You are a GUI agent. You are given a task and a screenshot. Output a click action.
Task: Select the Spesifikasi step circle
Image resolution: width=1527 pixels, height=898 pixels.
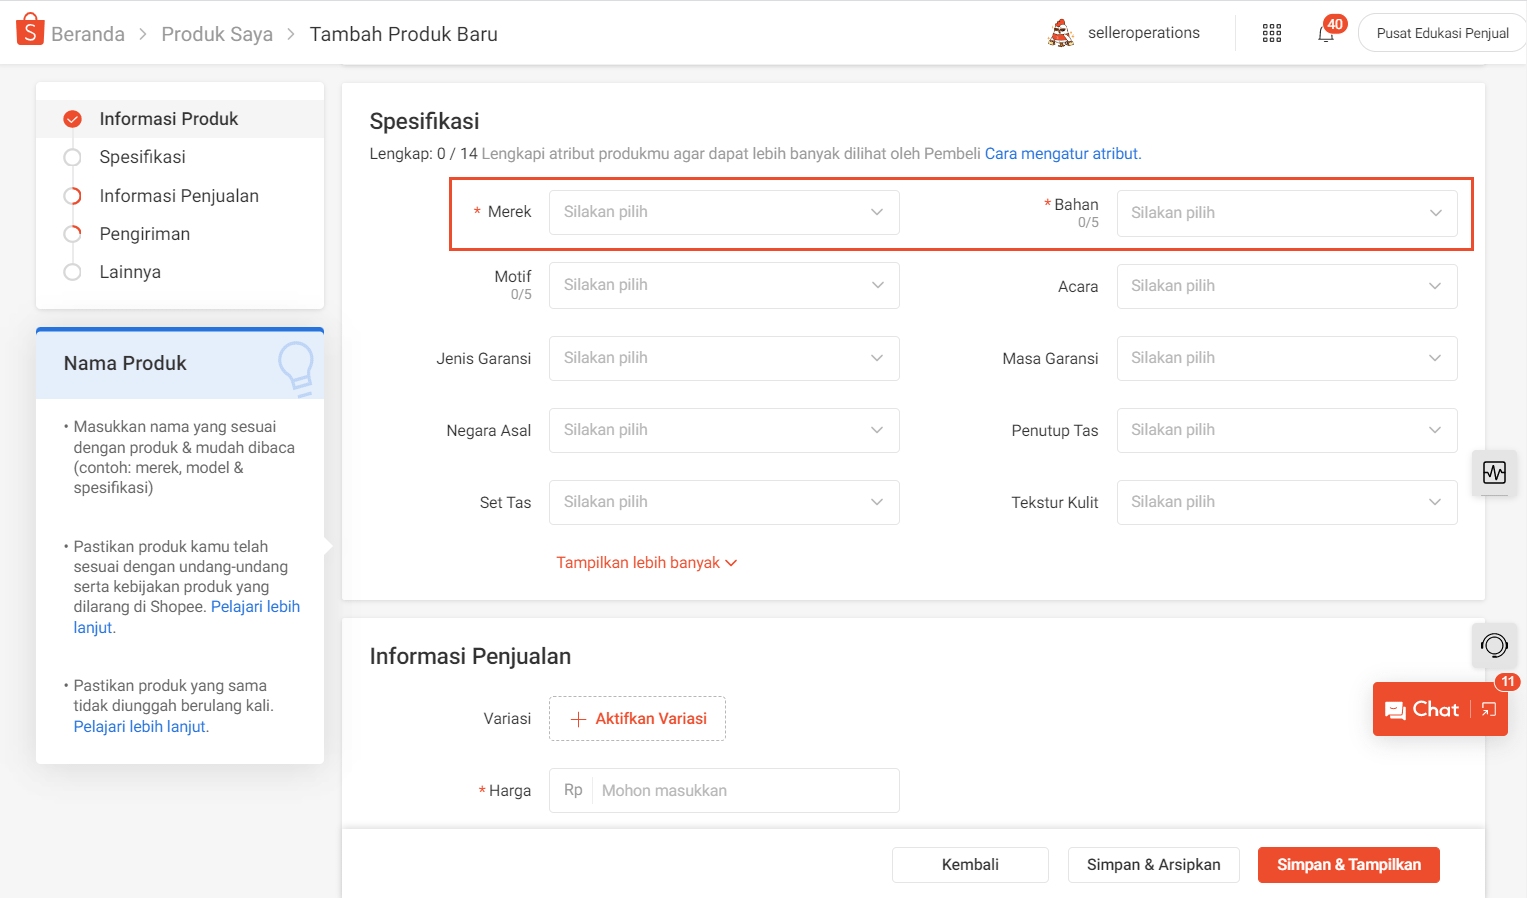pos(72,157)
